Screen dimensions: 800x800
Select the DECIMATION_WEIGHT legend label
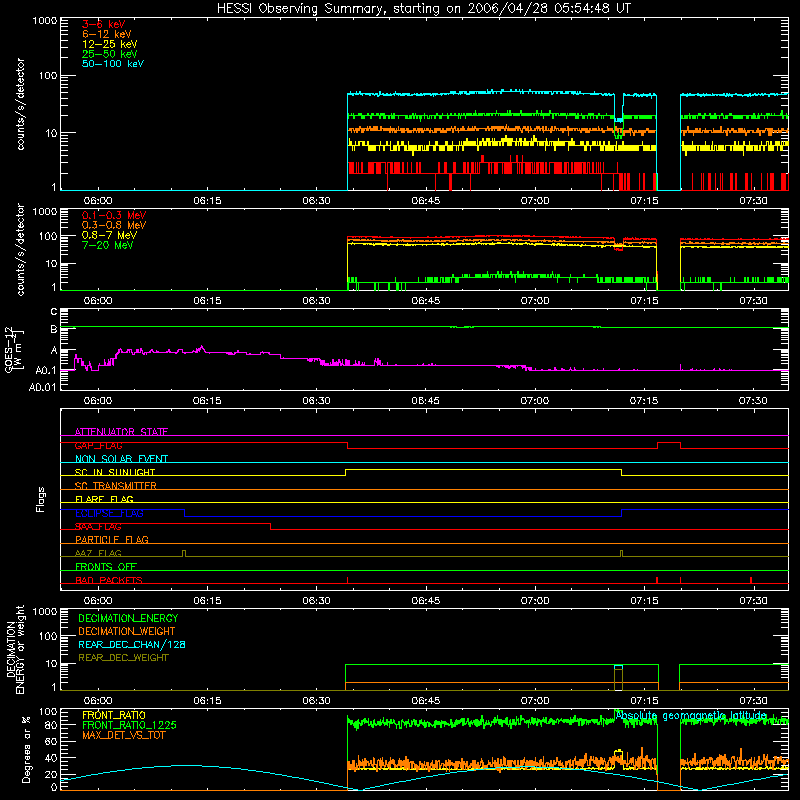coord(127,631)
